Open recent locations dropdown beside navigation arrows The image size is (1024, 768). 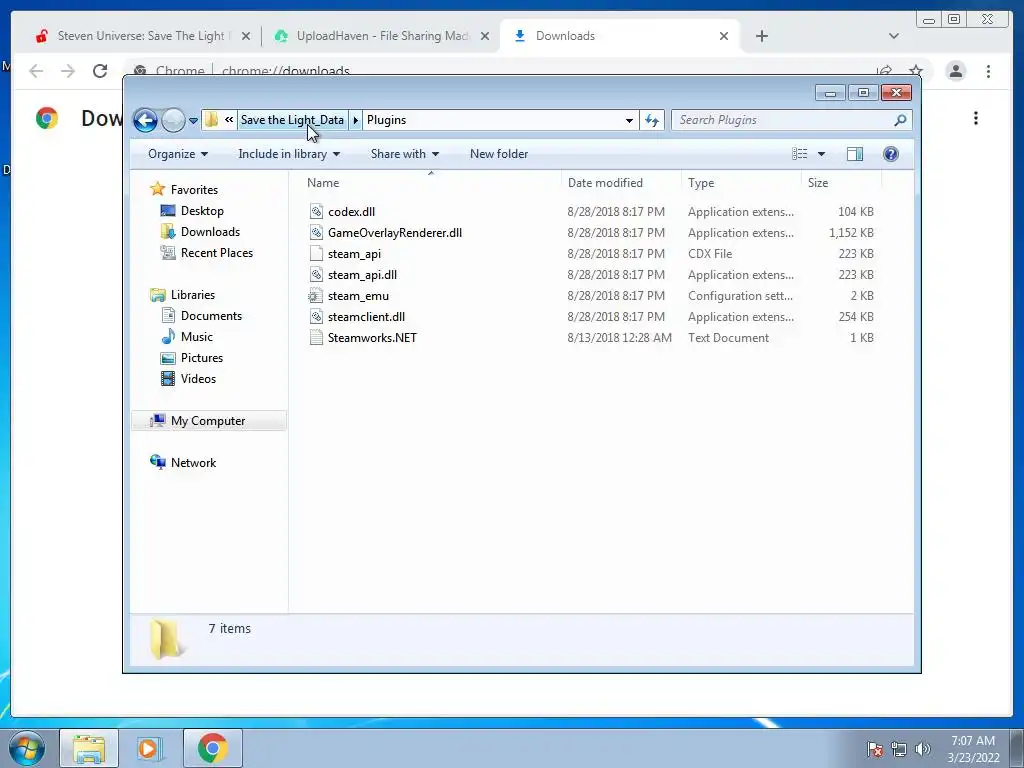(x=193, y=120)
